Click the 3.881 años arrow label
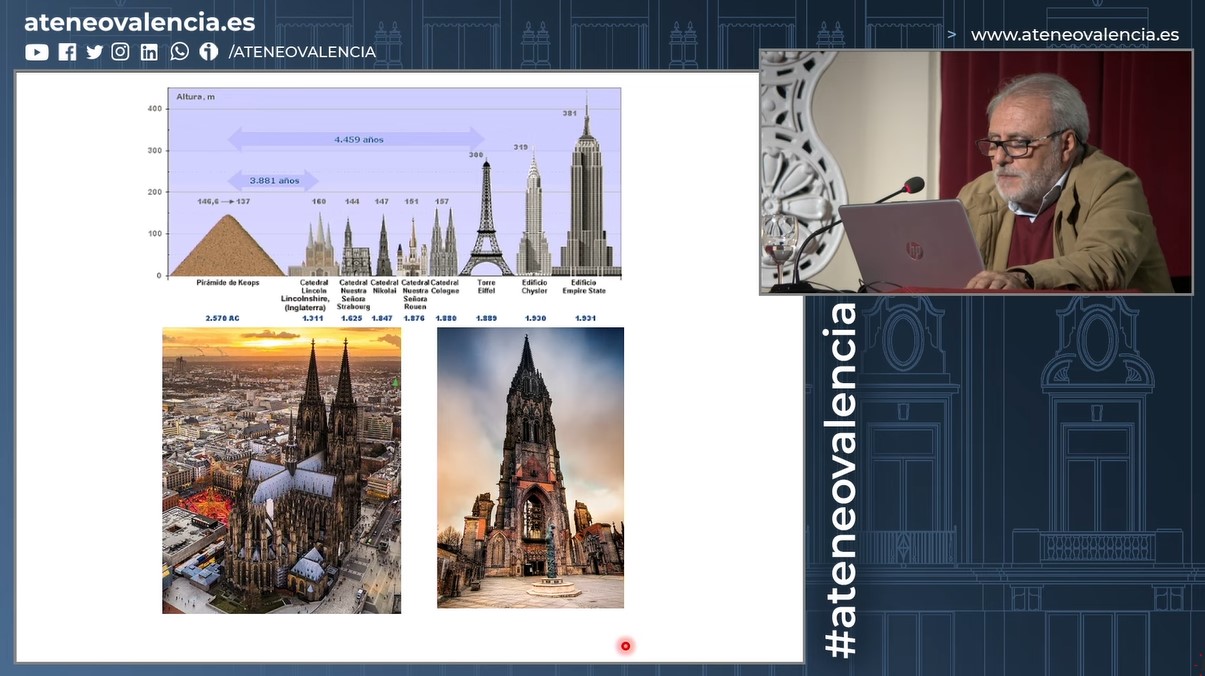The width and height of the screenshot is (1205, 676). (x=274, y=181)
